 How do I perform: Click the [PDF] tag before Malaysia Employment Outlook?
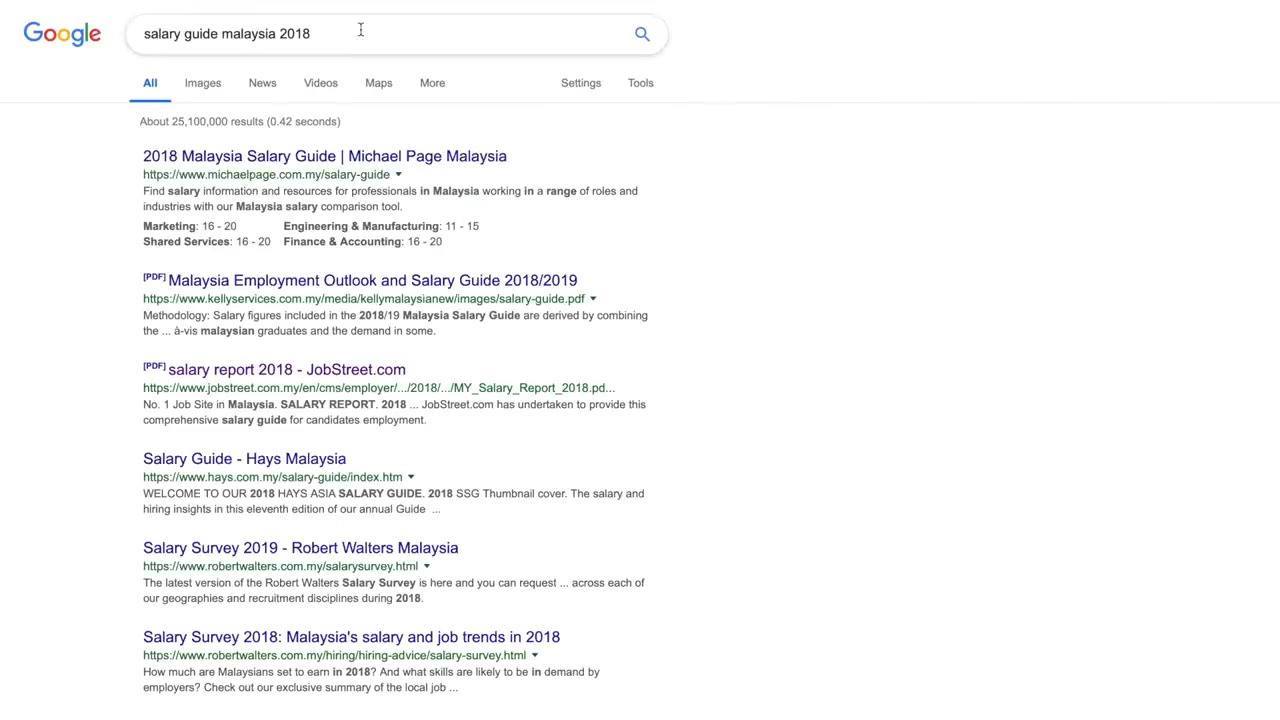click(x=154, y=277)
